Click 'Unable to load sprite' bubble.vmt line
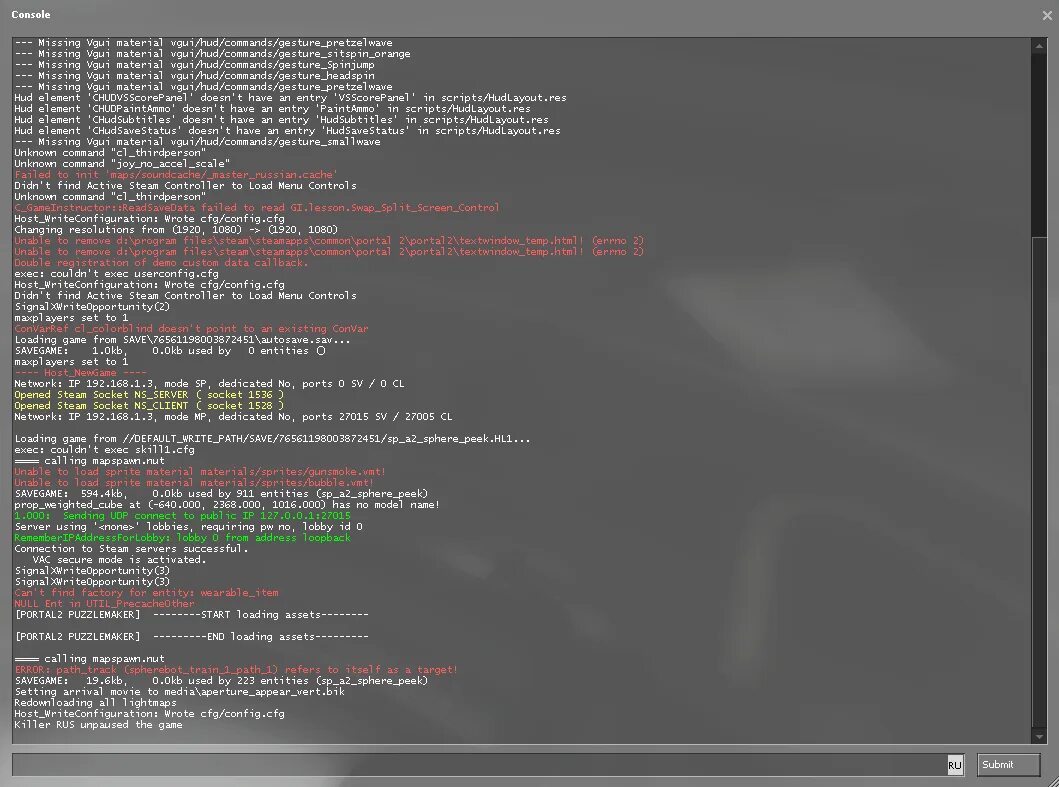 tap(194, 482)
